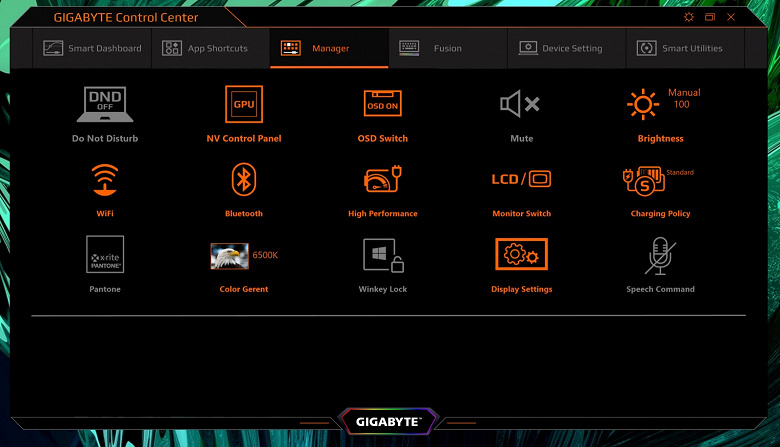Click the 'Charging Policy' label
The height and width of the screenshot is (447, 780).
pyautogui.click(x=660, y=213)
